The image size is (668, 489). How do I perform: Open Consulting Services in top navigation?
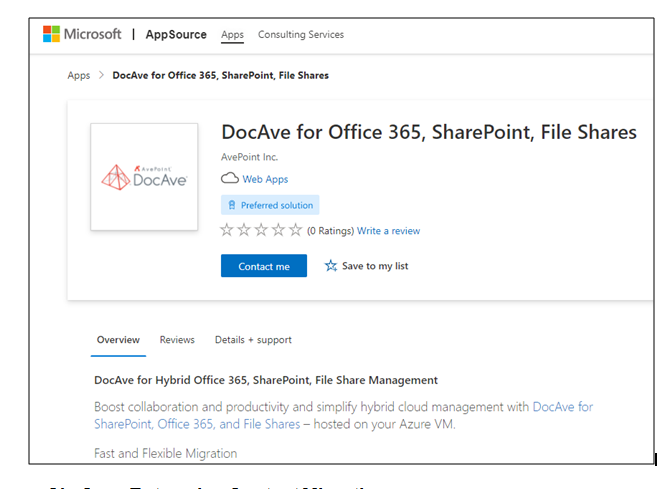(301, 35)
